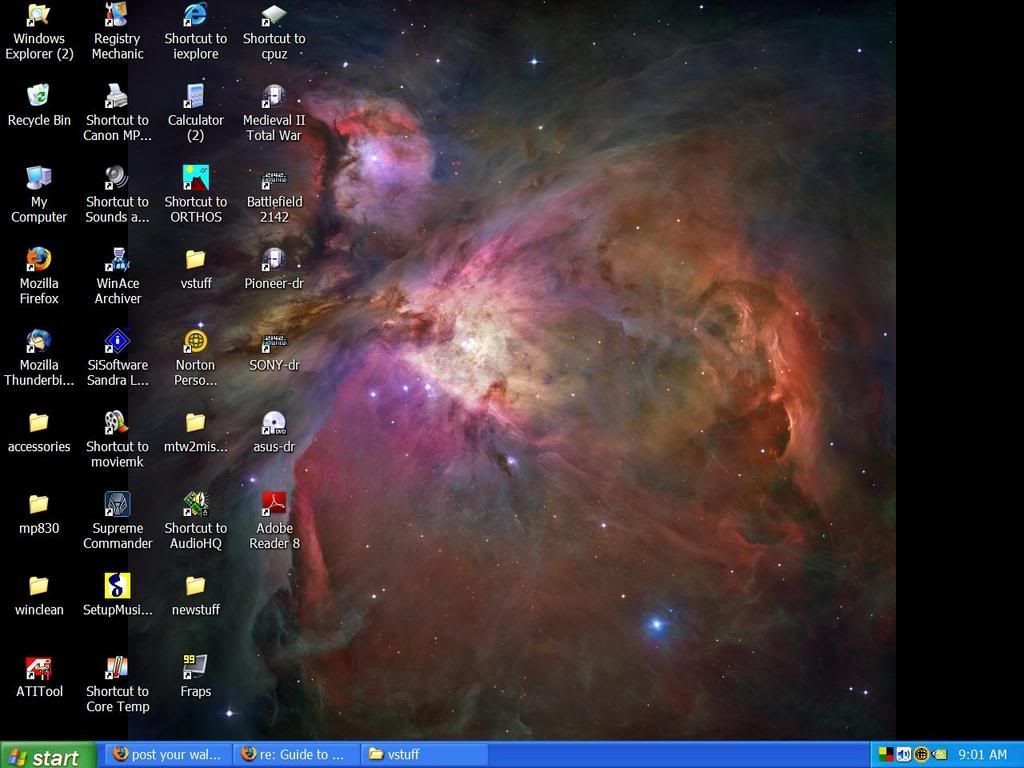Switch to the 'post your wal...' taskbar window
Image resolution: width=1024 pixels, height=768 pixels.
[x=166, y=755]
